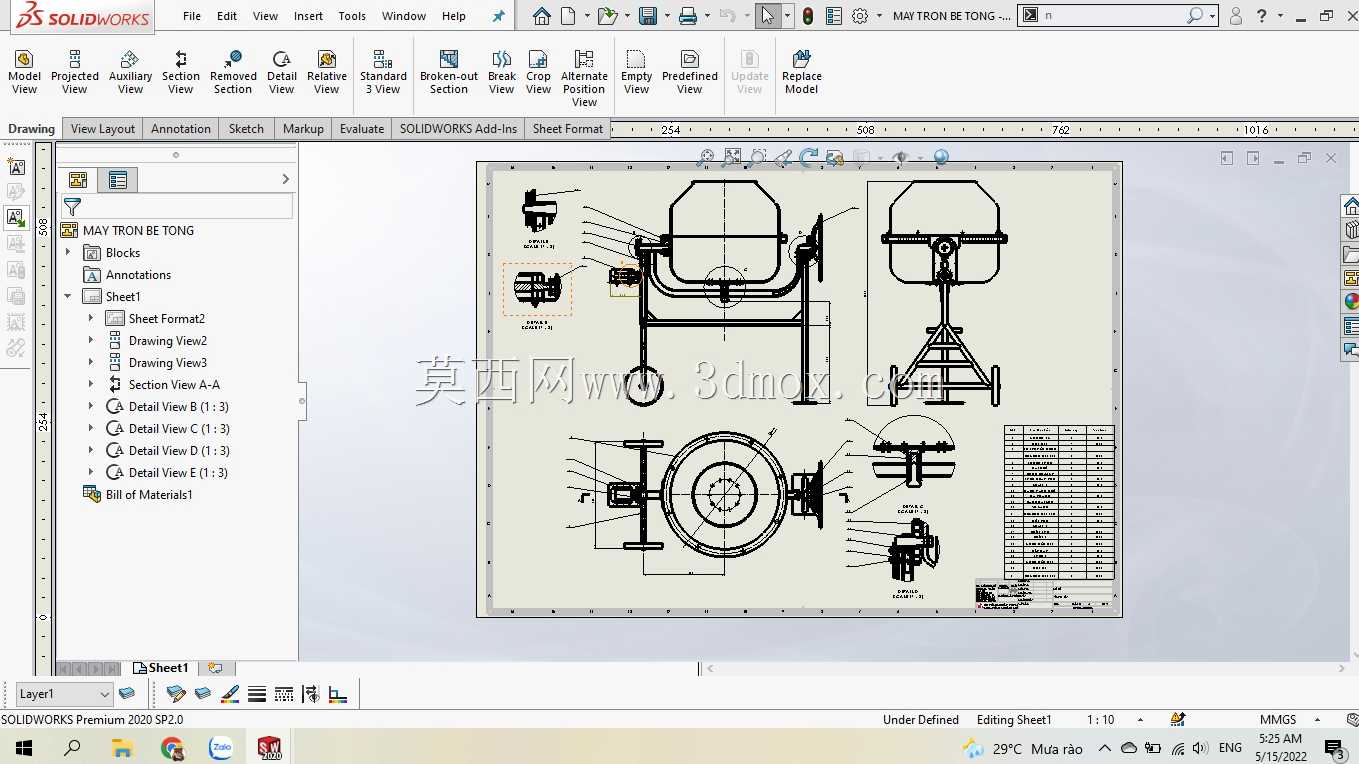This screenshot has width=1359, height=764.
Task: Click the 1 : 10 sheet scale in the status bar
Action: click(1100, 720)
